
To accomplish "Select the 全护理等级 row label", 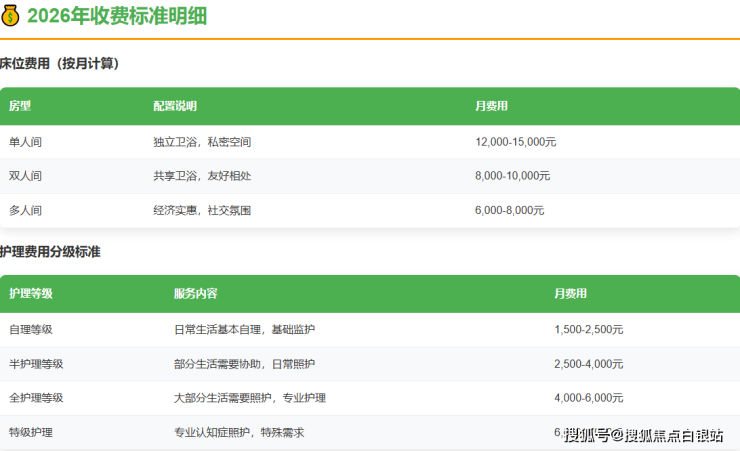I will (36, 398).
